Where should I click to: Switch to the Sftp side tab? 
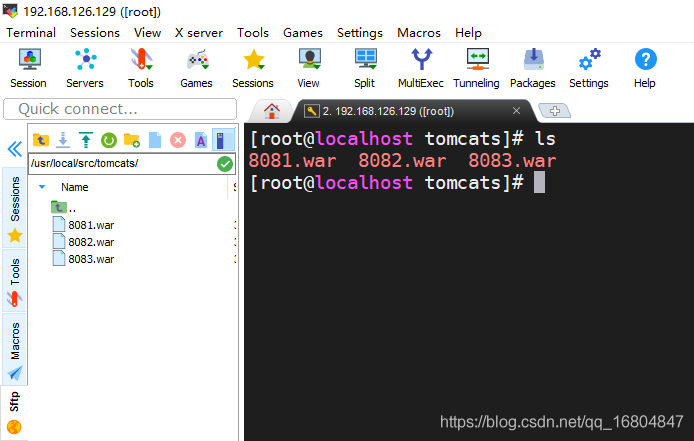[15, 412]
